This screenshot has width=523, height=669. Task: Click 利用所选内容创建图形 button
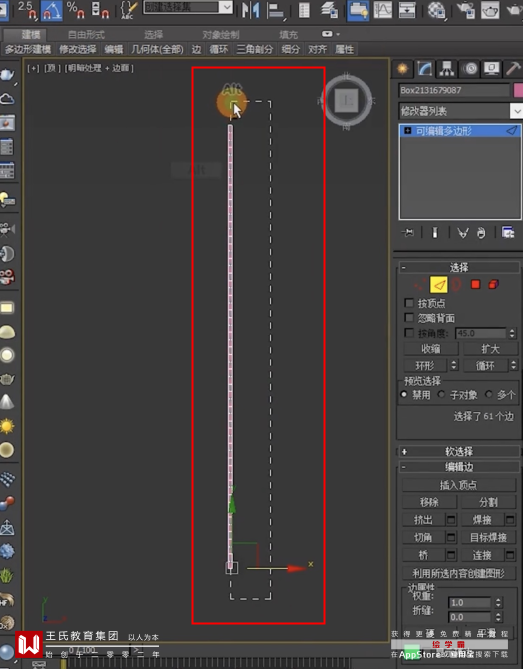click(x=459, y=573)
